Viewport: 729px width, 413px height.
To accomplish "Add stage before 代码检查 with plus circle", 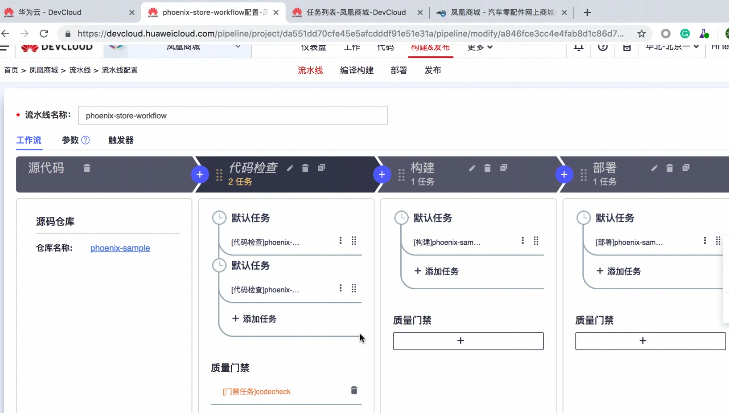I will tap(199, 174).
